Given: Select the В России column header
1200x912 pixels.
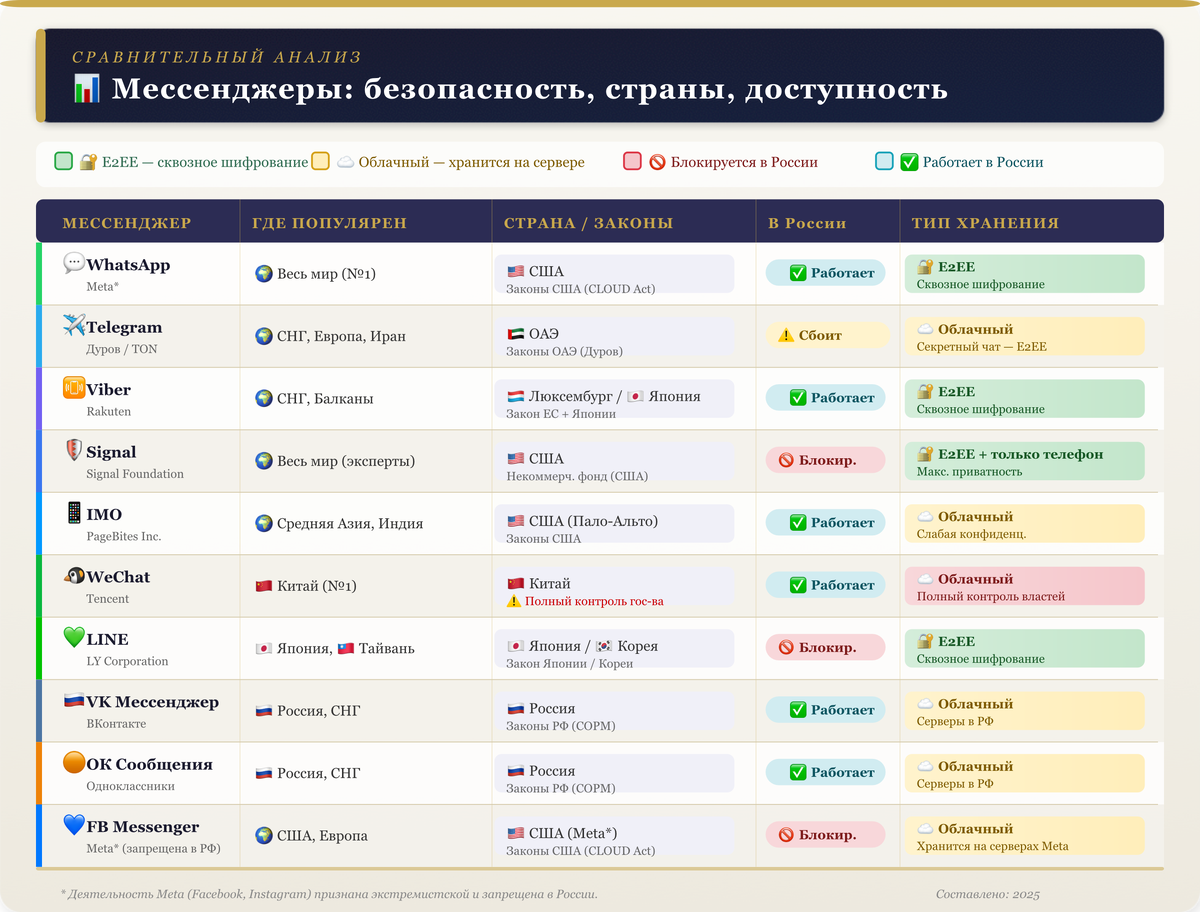Looking at the screenshot, I should 807,223.
